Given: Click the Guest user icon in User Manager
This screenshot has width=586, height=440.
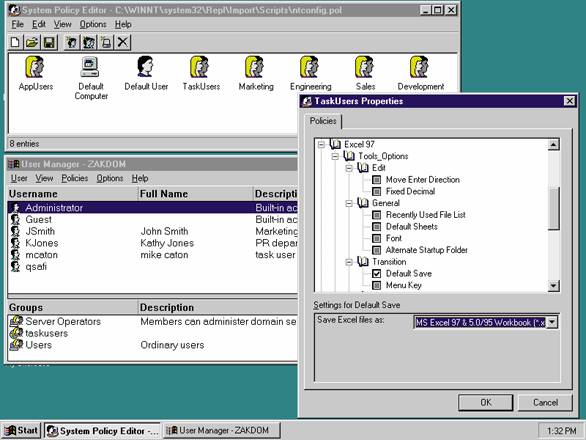Looking at the screenshot, I should point(15,219).
